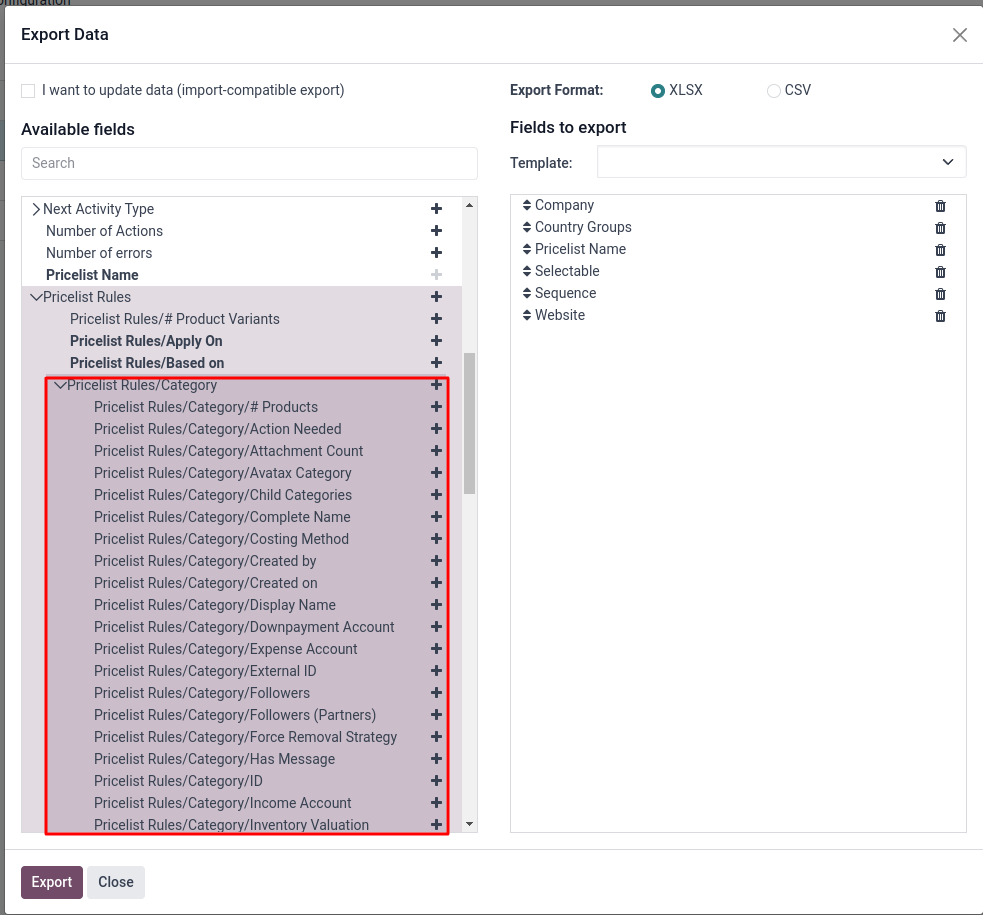The height and width of the screenshot is (915, 983).
Task: Collapse Pricelist Rules/Category subtree
Action: (x=60, y=385)
